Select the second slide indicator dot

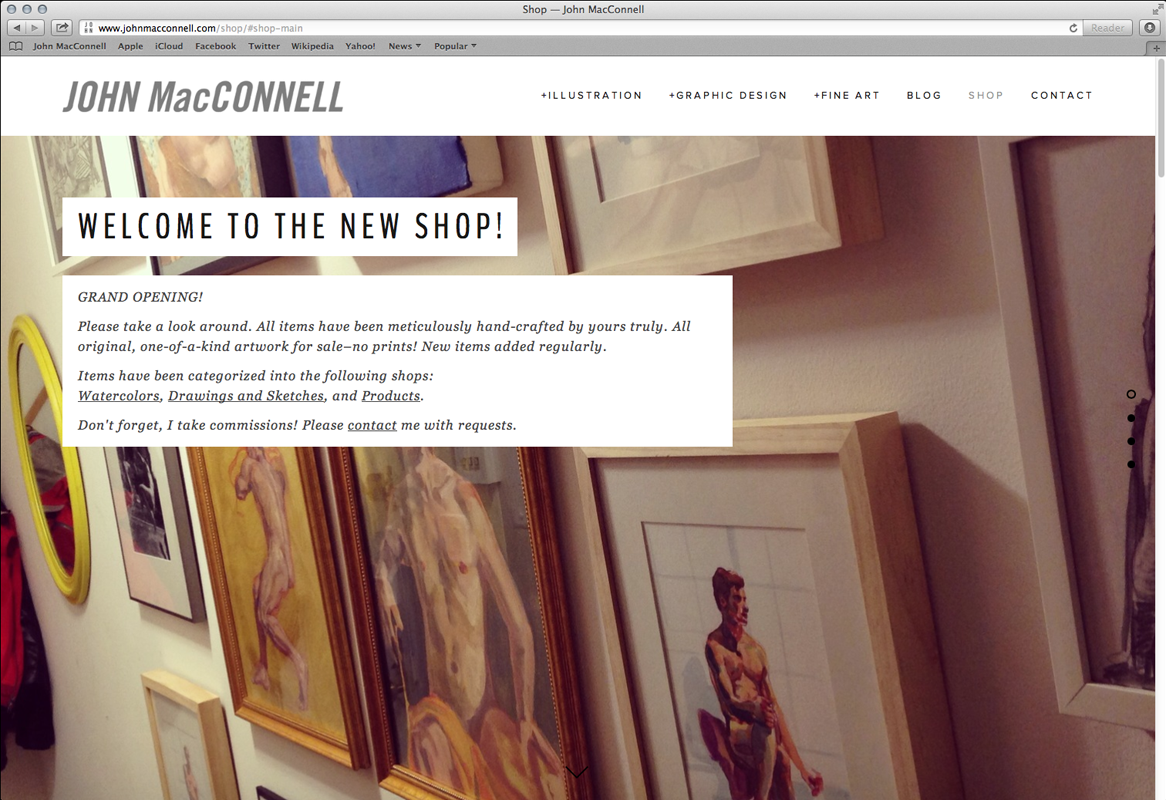pyautogui.click(x=1131, y=418)
